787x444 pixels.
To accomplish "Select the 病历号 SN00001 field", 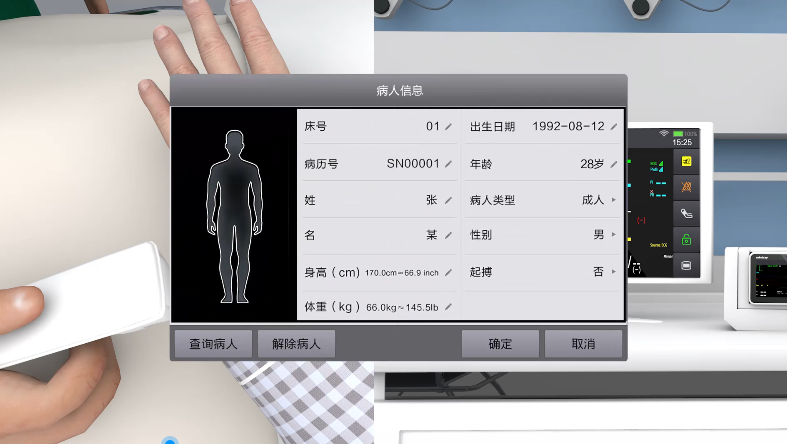I will point(413,164).
